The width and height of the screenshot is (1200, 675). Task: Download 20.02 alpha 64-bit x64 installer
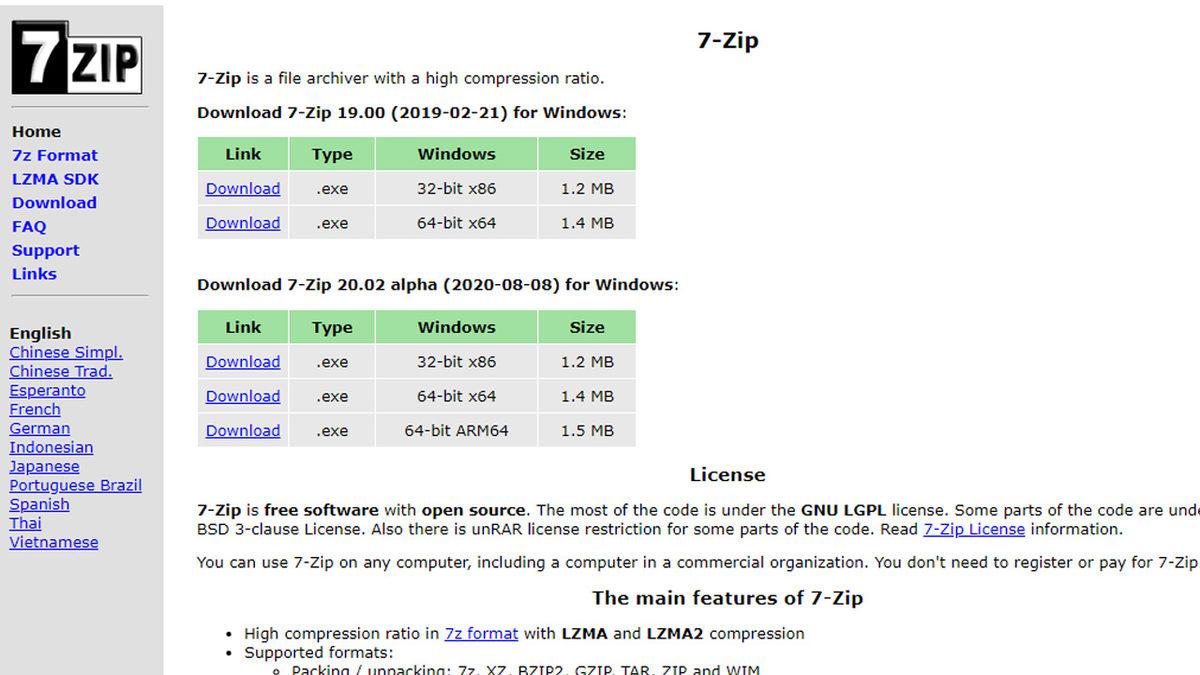243,396
